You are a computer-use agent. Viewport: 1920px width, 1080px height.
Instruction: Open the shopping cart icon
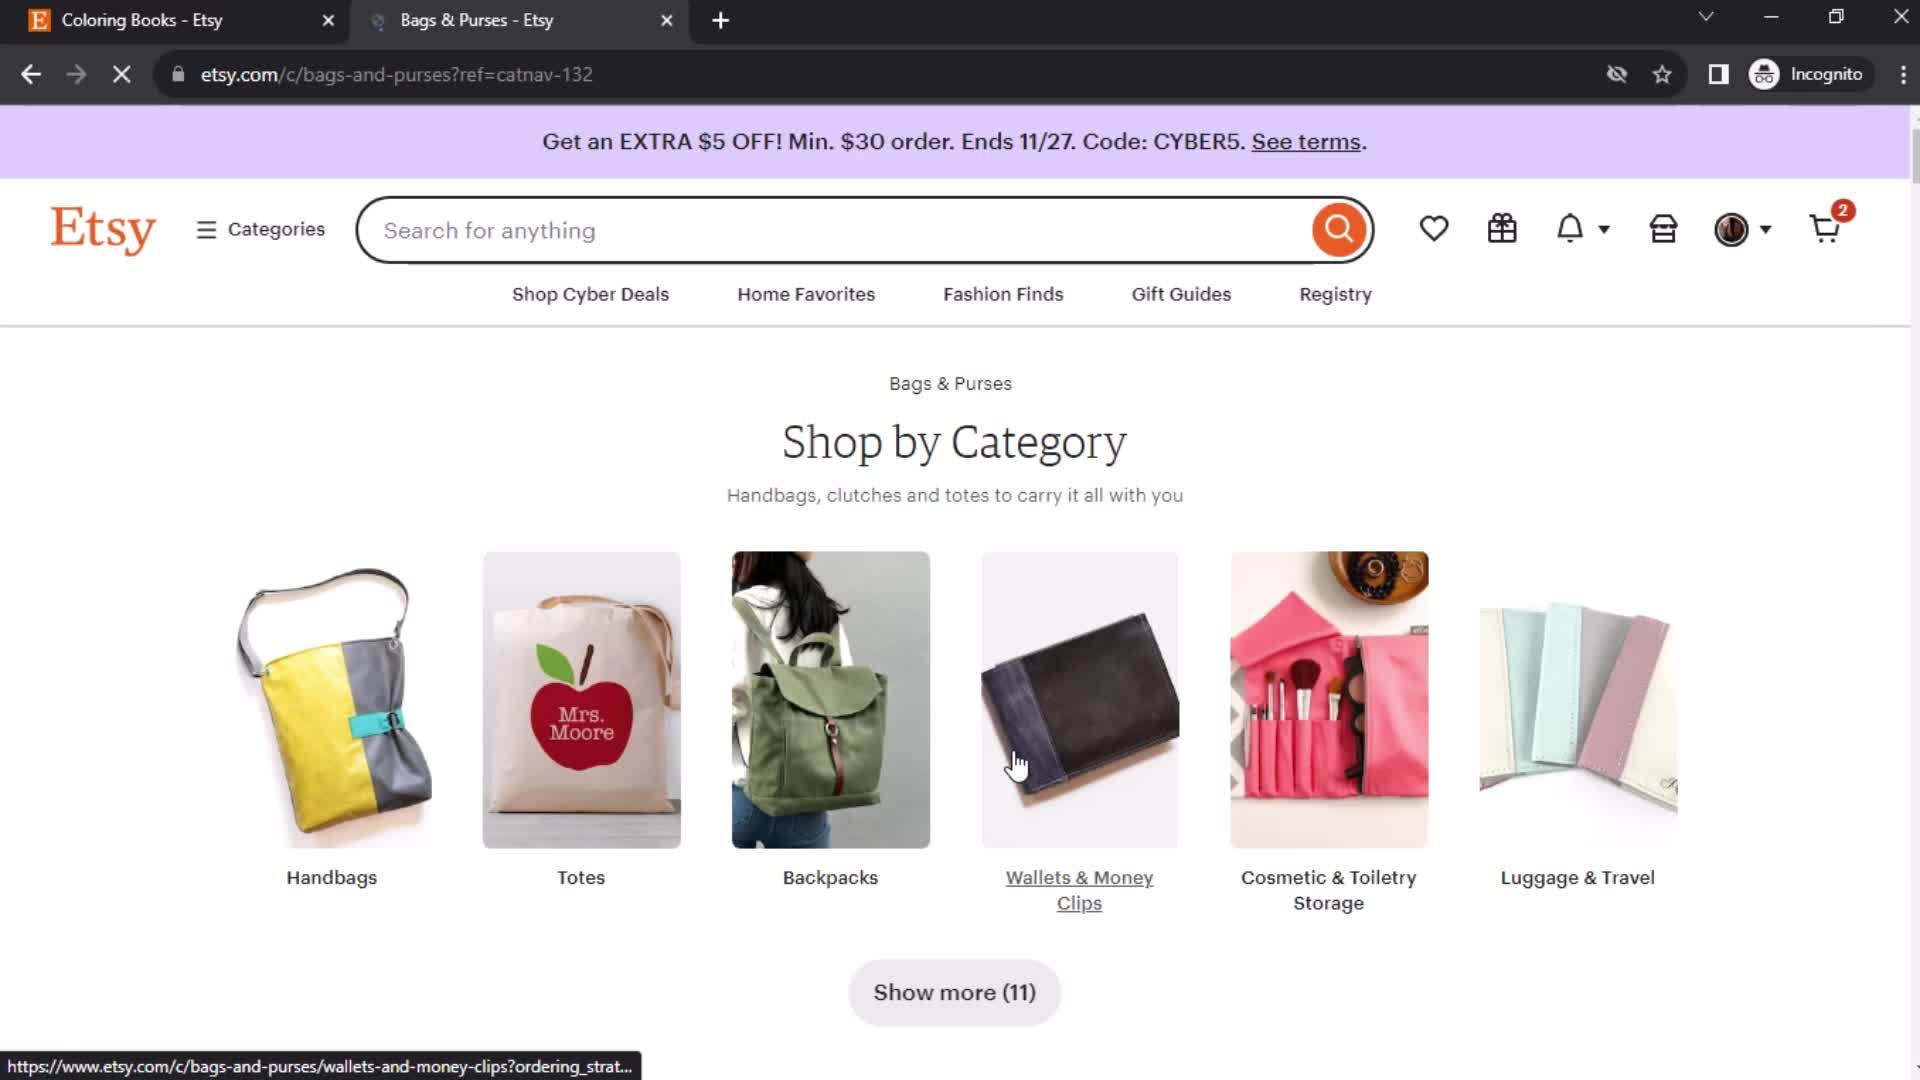(1824, 229)
